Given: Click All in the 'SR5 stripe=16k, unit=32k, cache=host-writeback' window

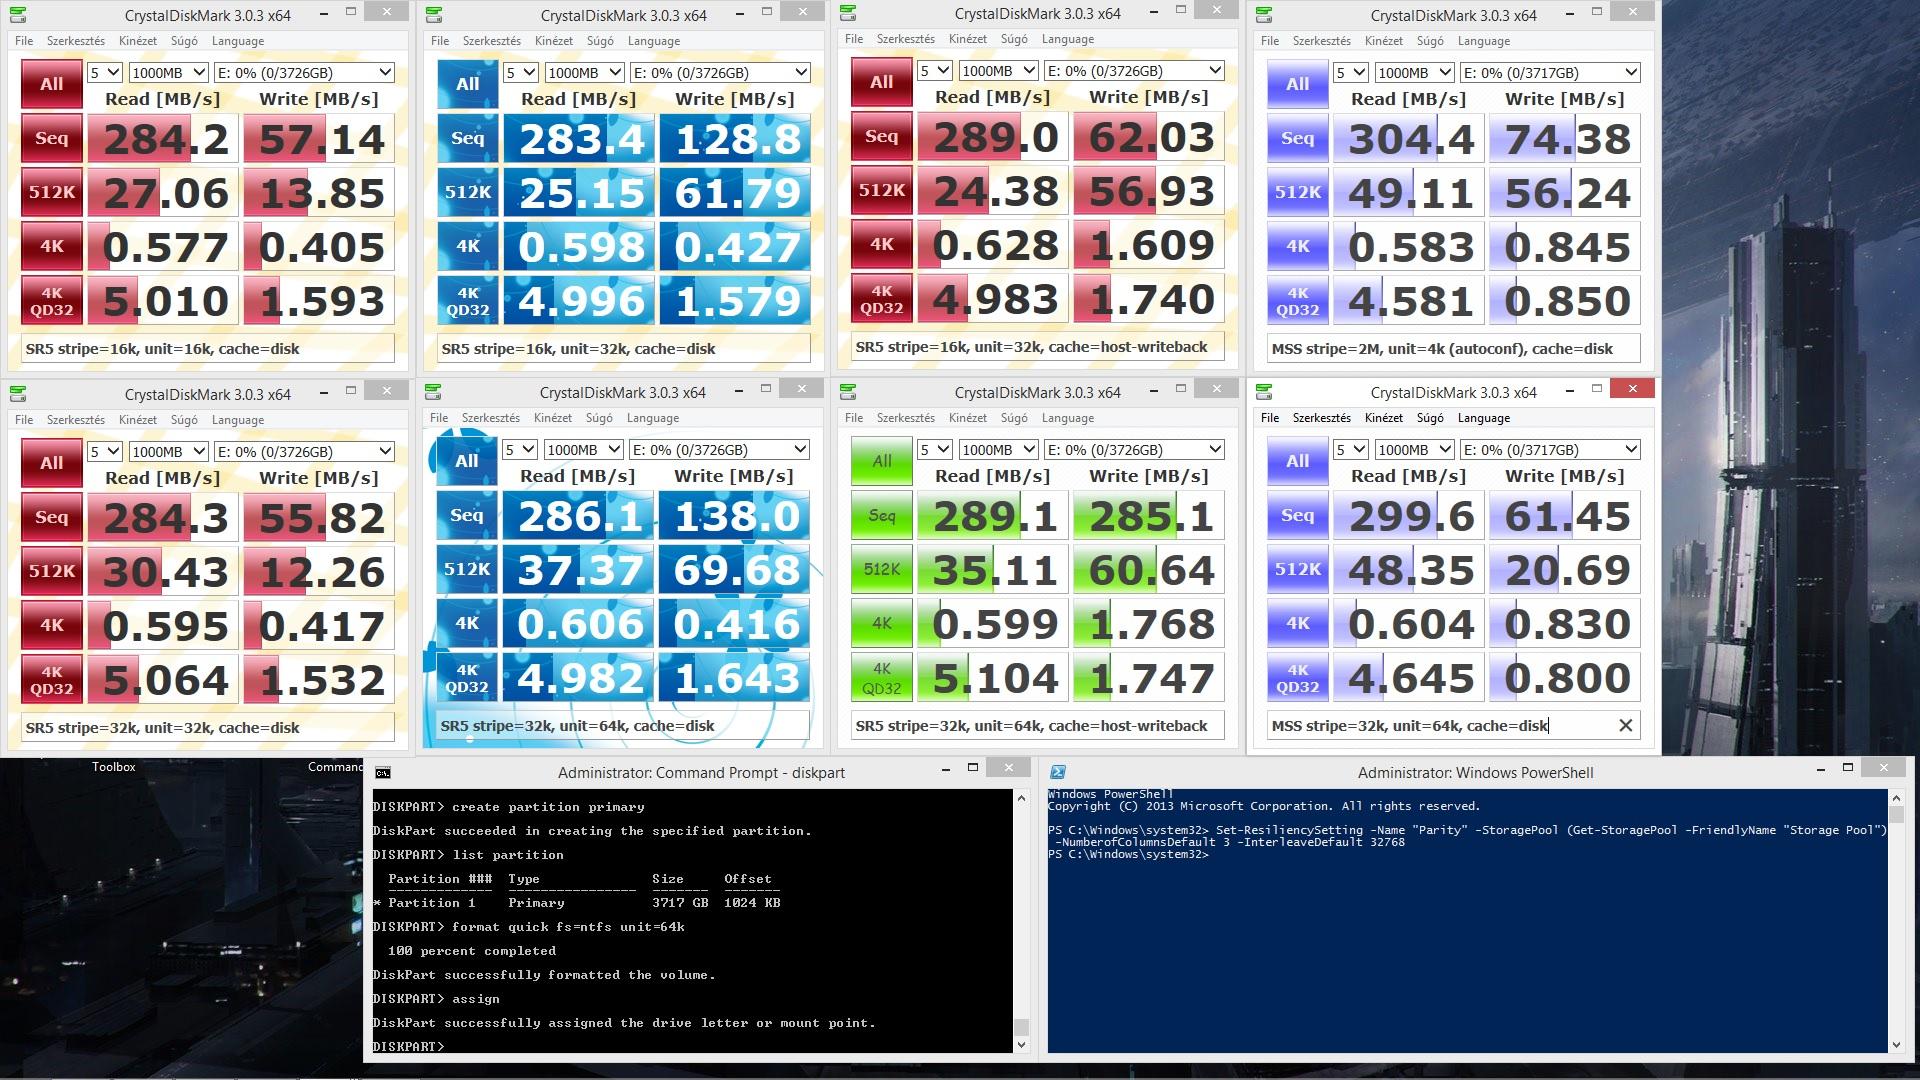Looking at the screenshot, I should [x=881, y=82].
